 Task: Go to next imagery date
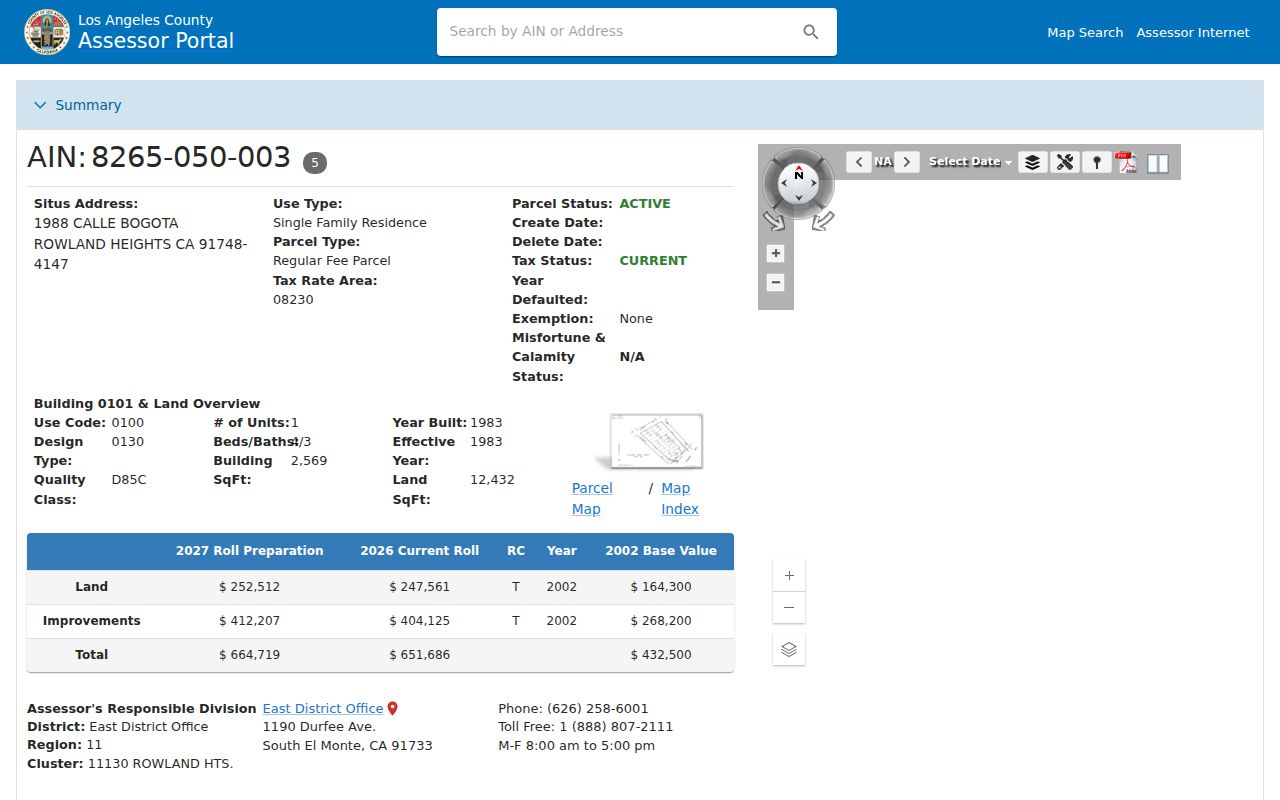[x=907, y=162]
